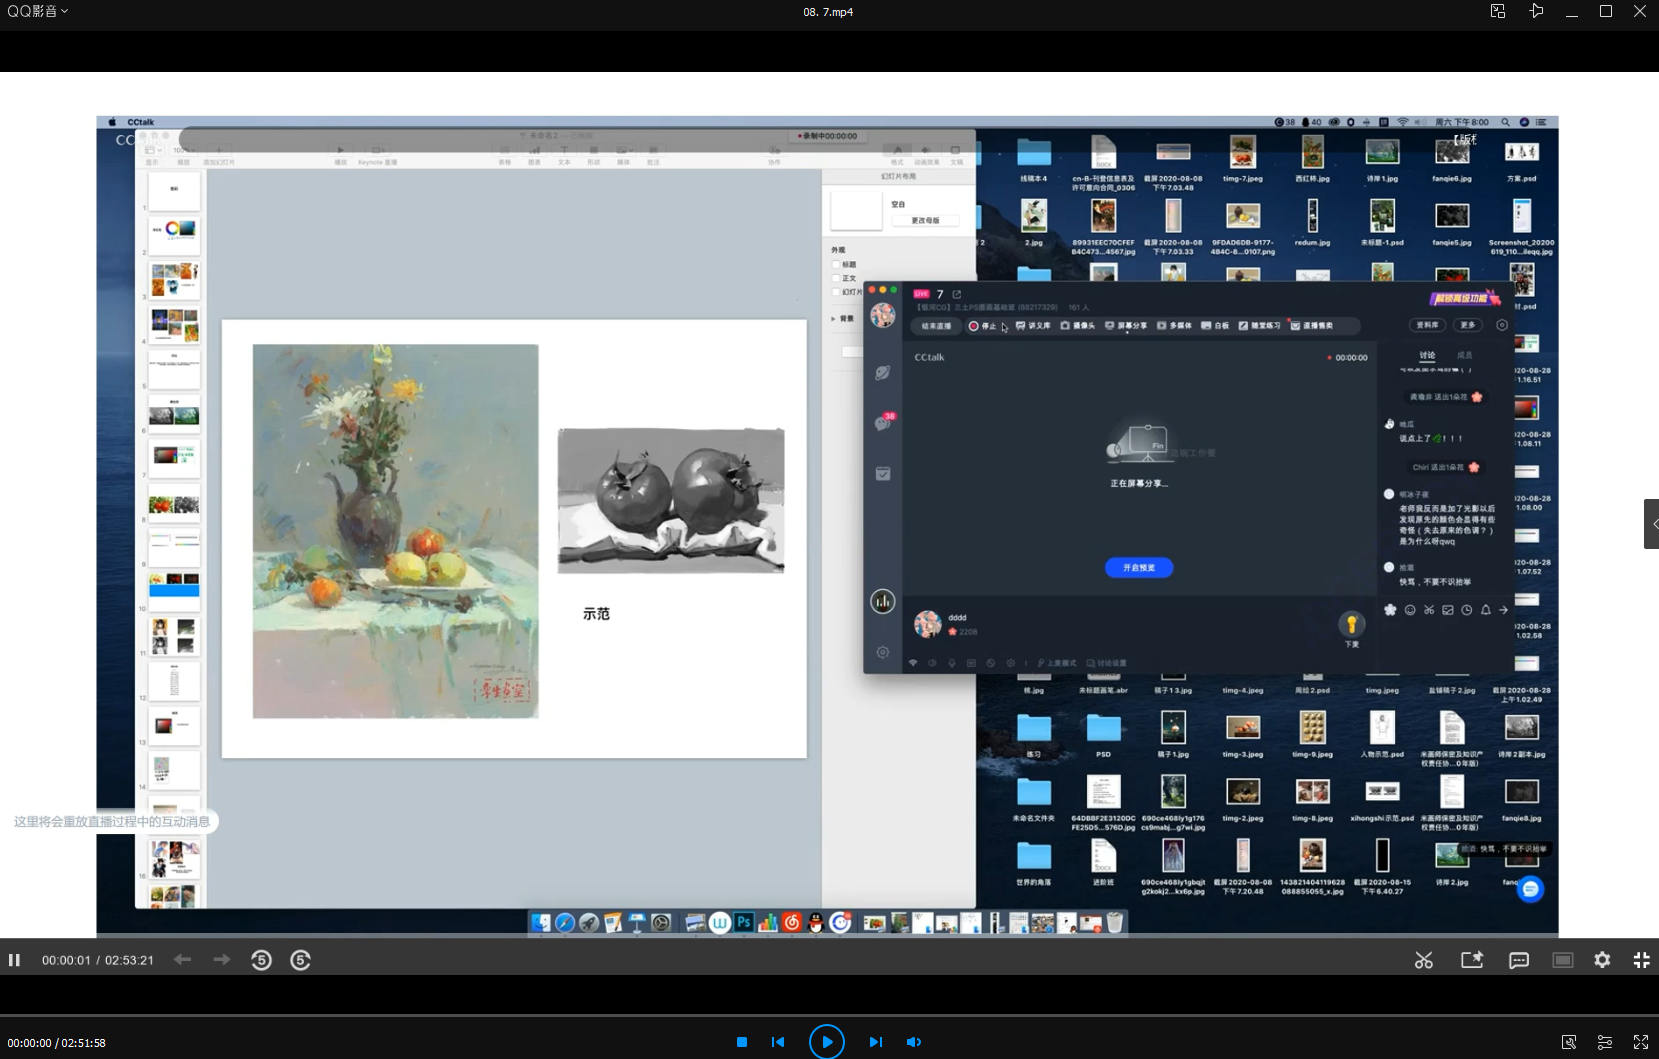The height and width of the screenshot is (1059, 1659).
Task: Open the QQ影音 main menu dropdown
Action: click(38, 11)
